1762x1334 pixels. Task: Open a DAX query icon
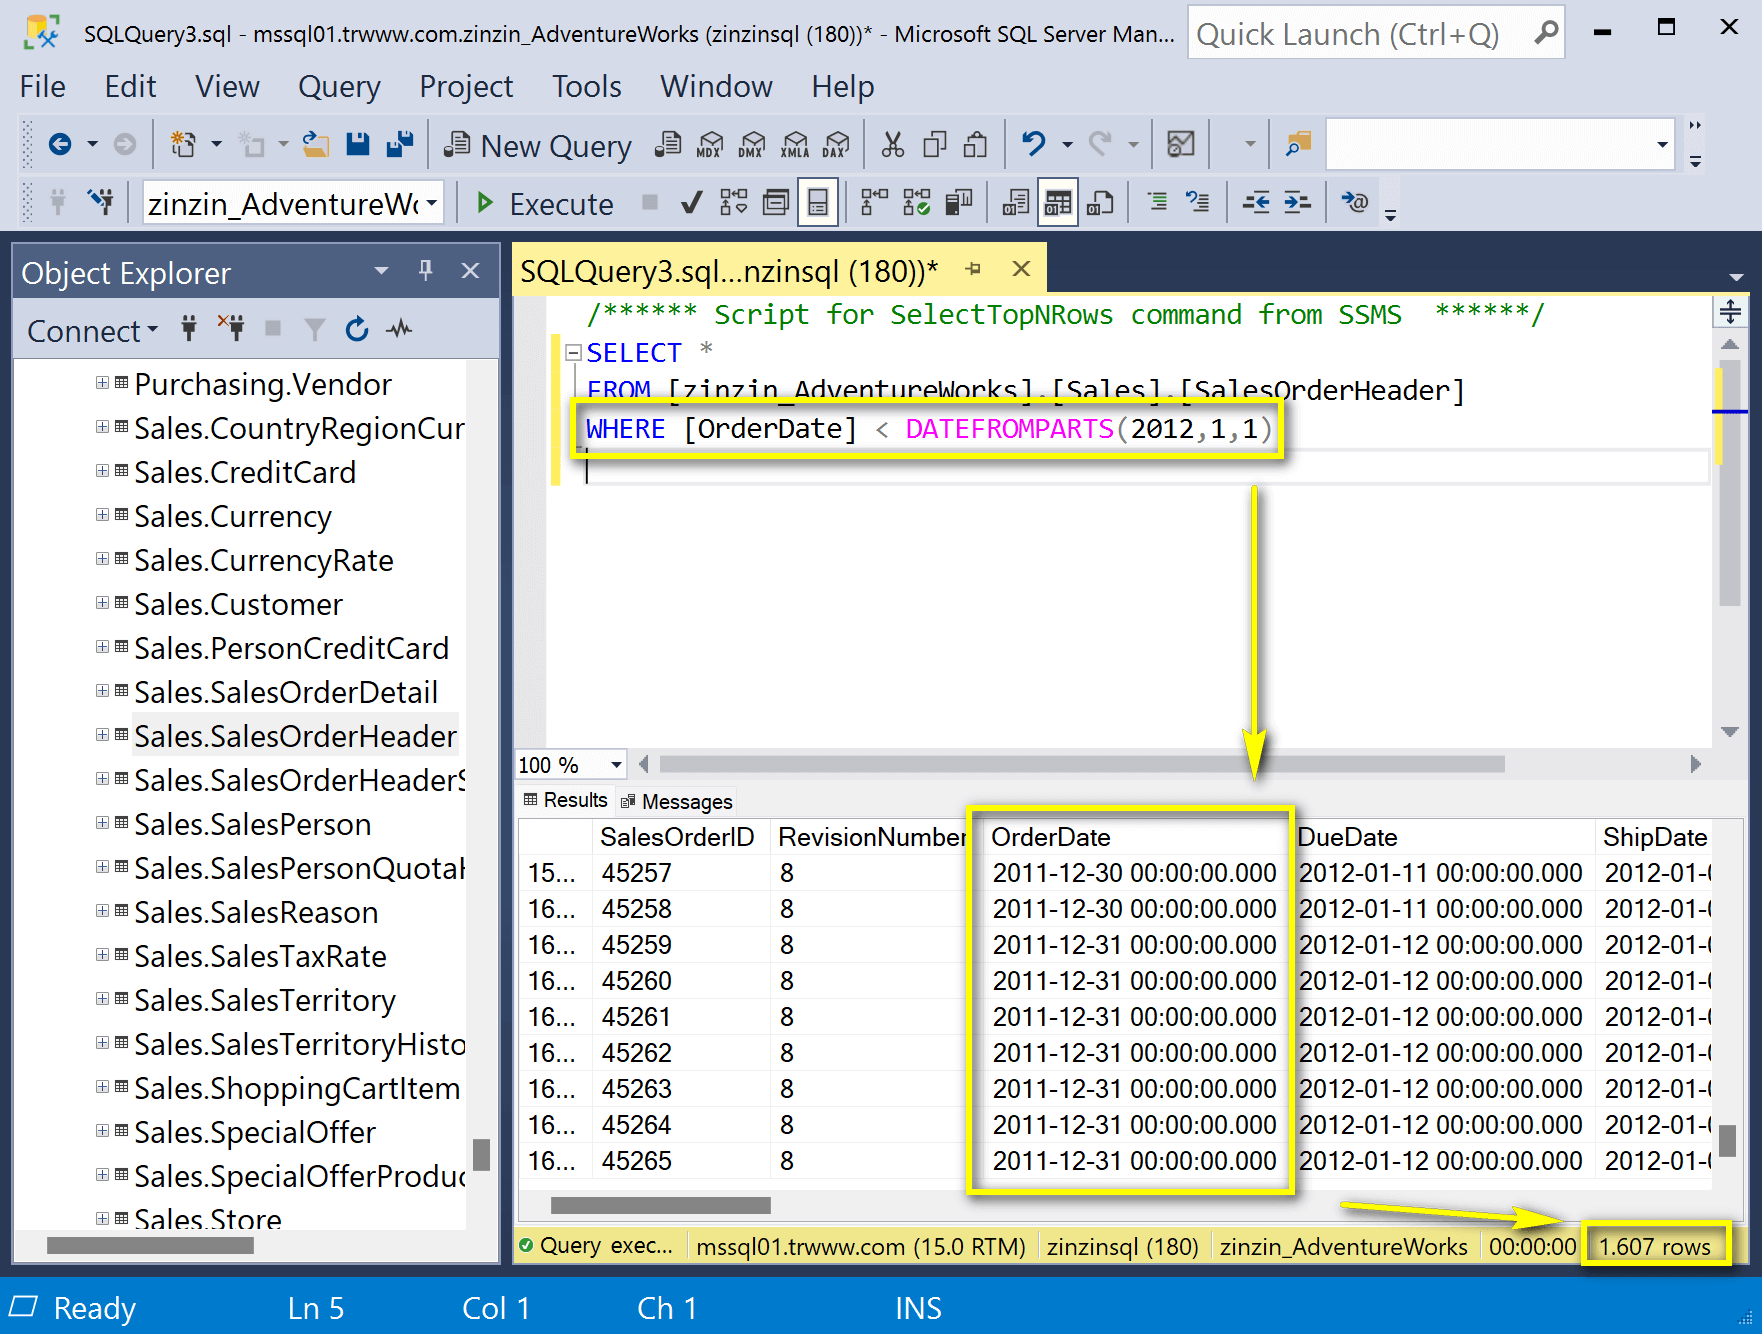click(836, 145)
